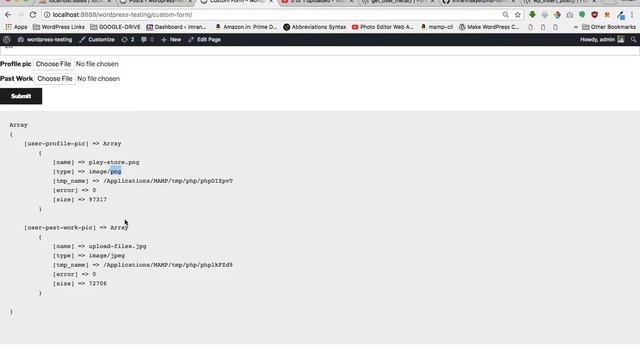The height and width of the screenshot is (360, 640).
Task: Open the Amazon.in: Prime bookmark
Action: pyautogui.click(x=246, y=27)
